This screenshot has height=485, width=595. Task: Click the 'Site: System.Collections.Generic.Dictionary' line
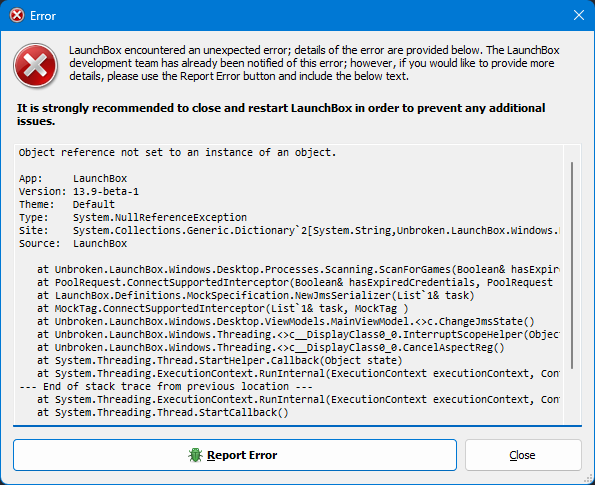click(289, 230)
